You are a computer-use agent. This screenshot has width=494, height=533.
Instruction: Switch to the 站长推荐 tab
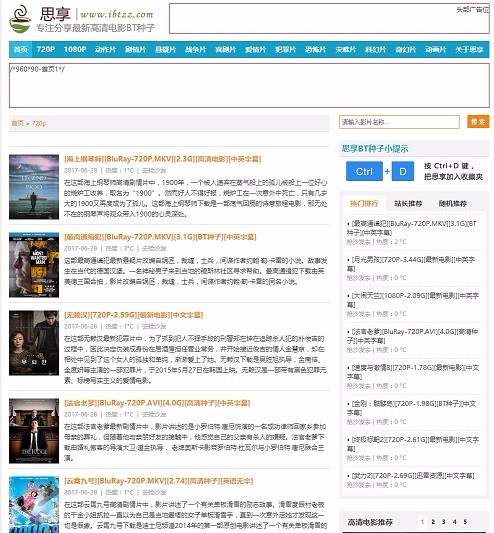click(408, 203)
